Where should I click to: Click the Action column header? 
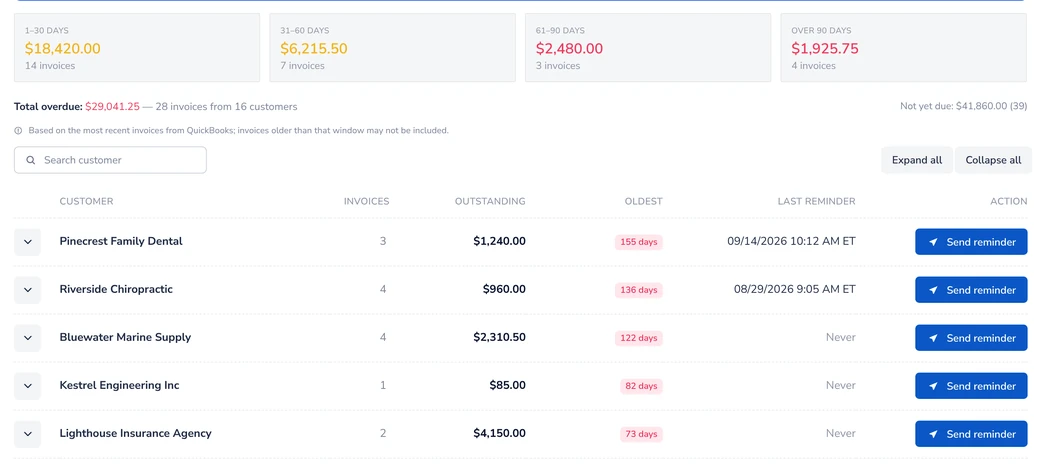pyautogui.click(x=1009, y=201)
